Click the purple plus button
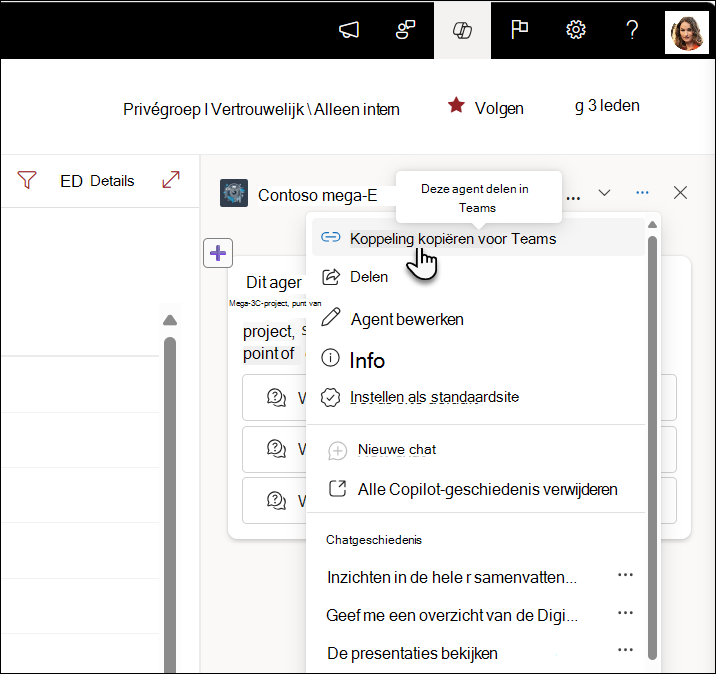Viewport: 716px width, 674px height. click(218, 253)
